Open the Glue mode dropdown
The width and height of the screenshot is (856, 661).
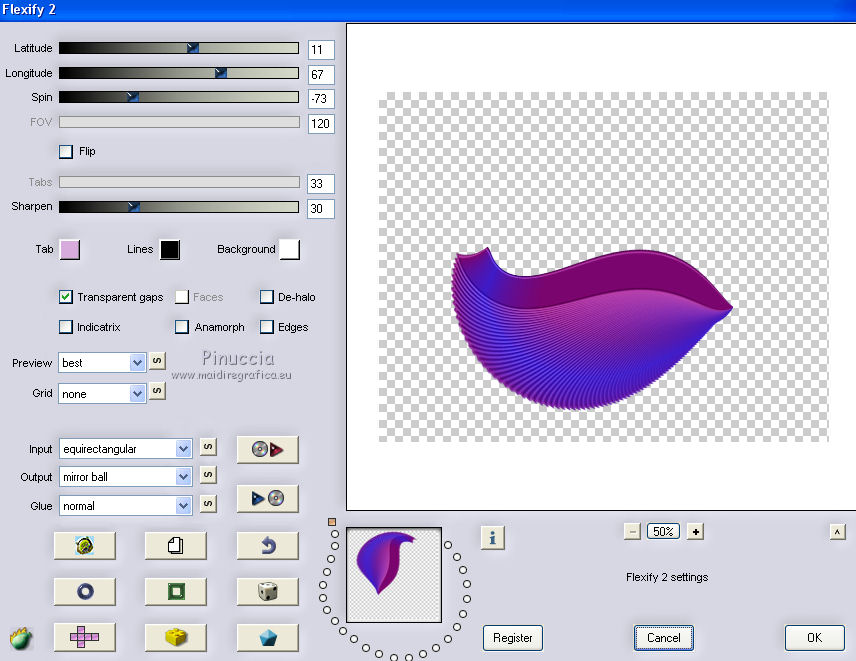point(125,505)
